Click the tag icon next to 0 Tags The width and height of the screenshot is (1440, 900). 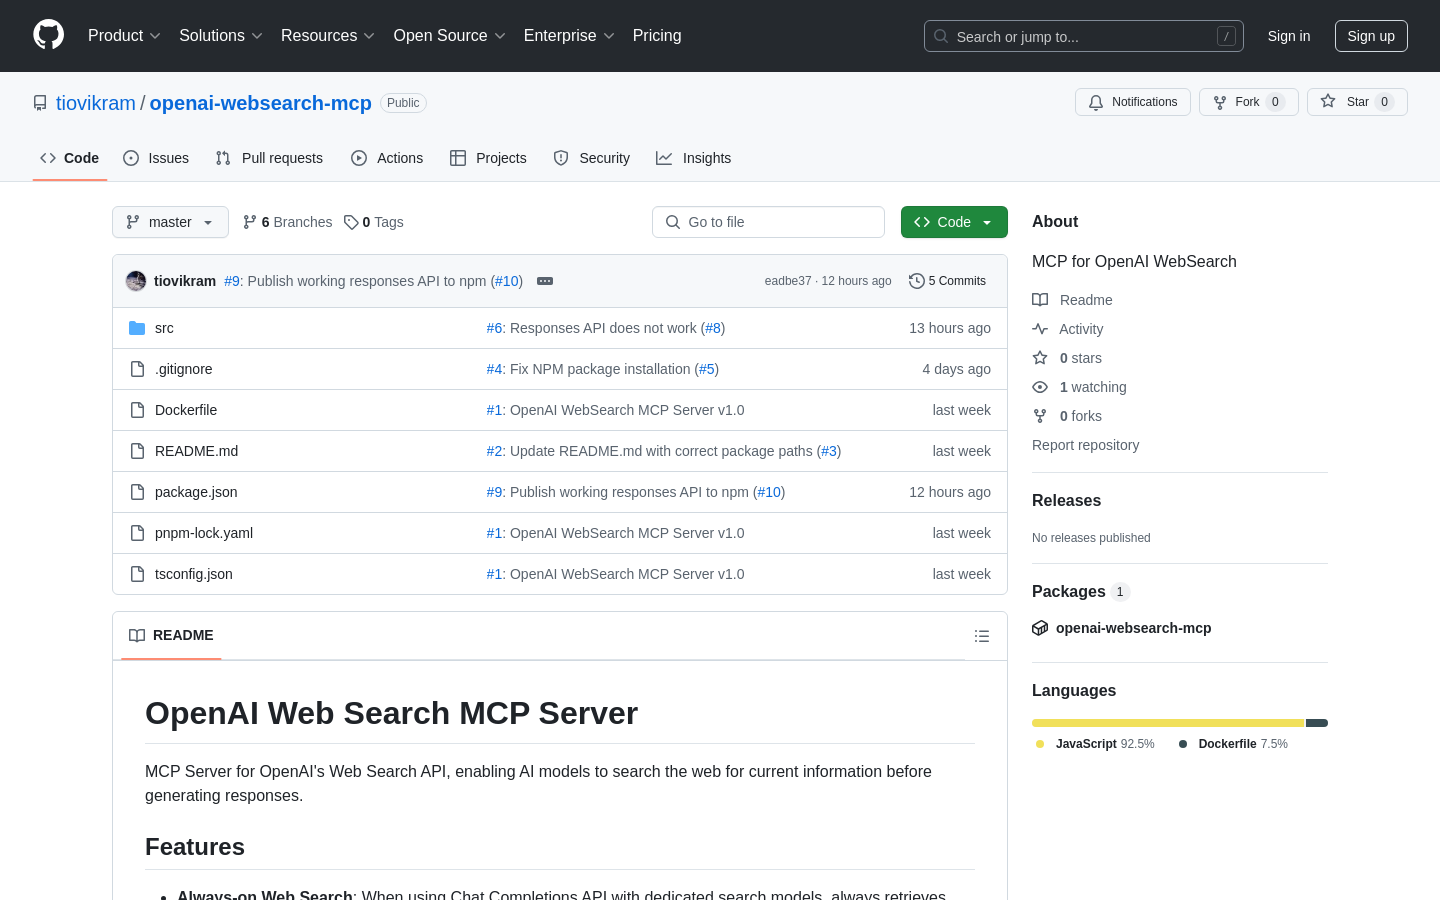click(x=351, y=222)
